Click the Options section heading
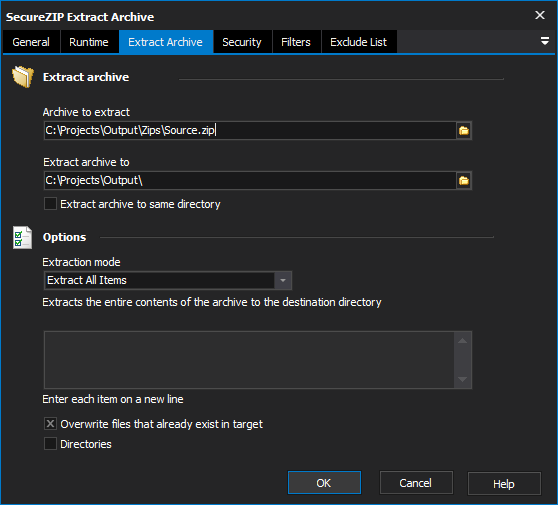Screen dimensions: 558x505 [64, 237]
